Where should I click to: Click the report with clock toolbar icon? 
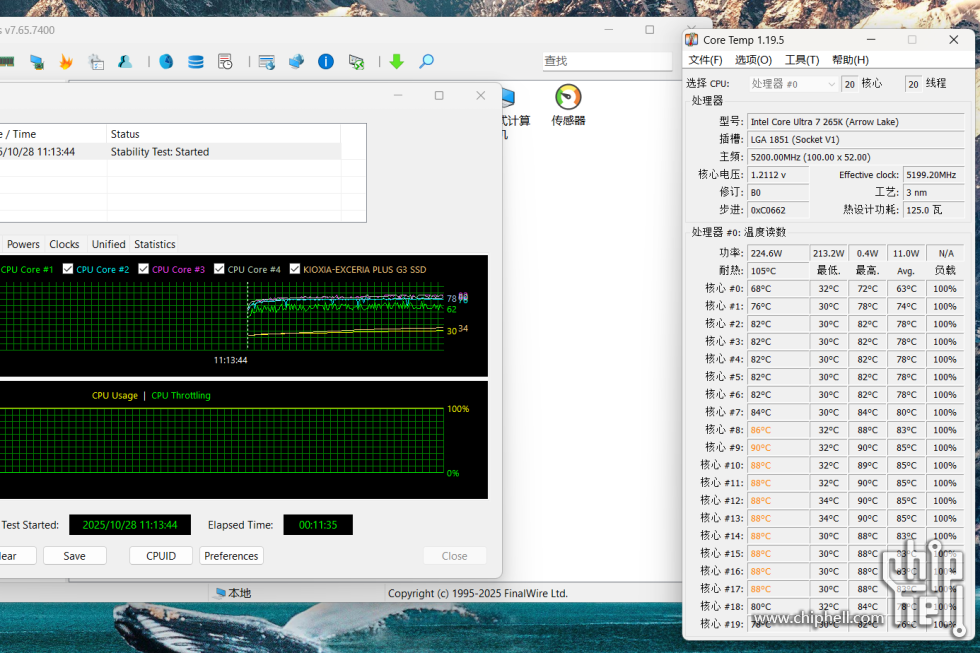pos(225,62)
